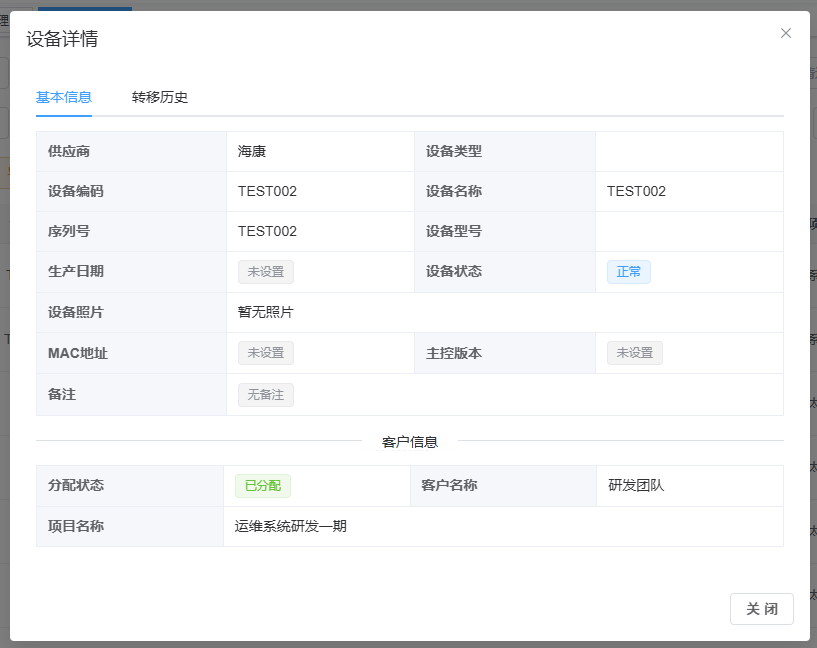817x648 pixels.
Task: Click the 无备注 tag in the 备注 row
Action: click(x=265, y=395)
